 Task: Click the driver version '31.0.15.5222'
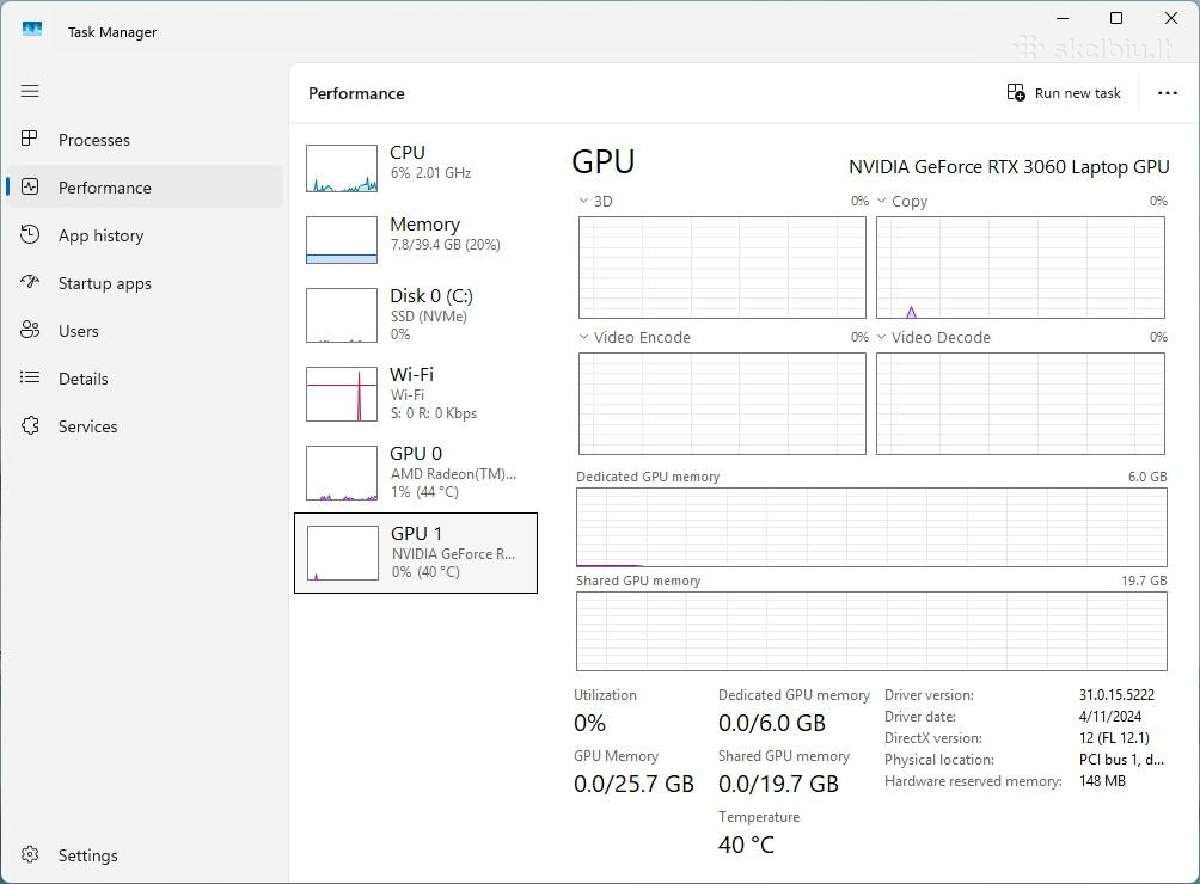(1117, 695)
